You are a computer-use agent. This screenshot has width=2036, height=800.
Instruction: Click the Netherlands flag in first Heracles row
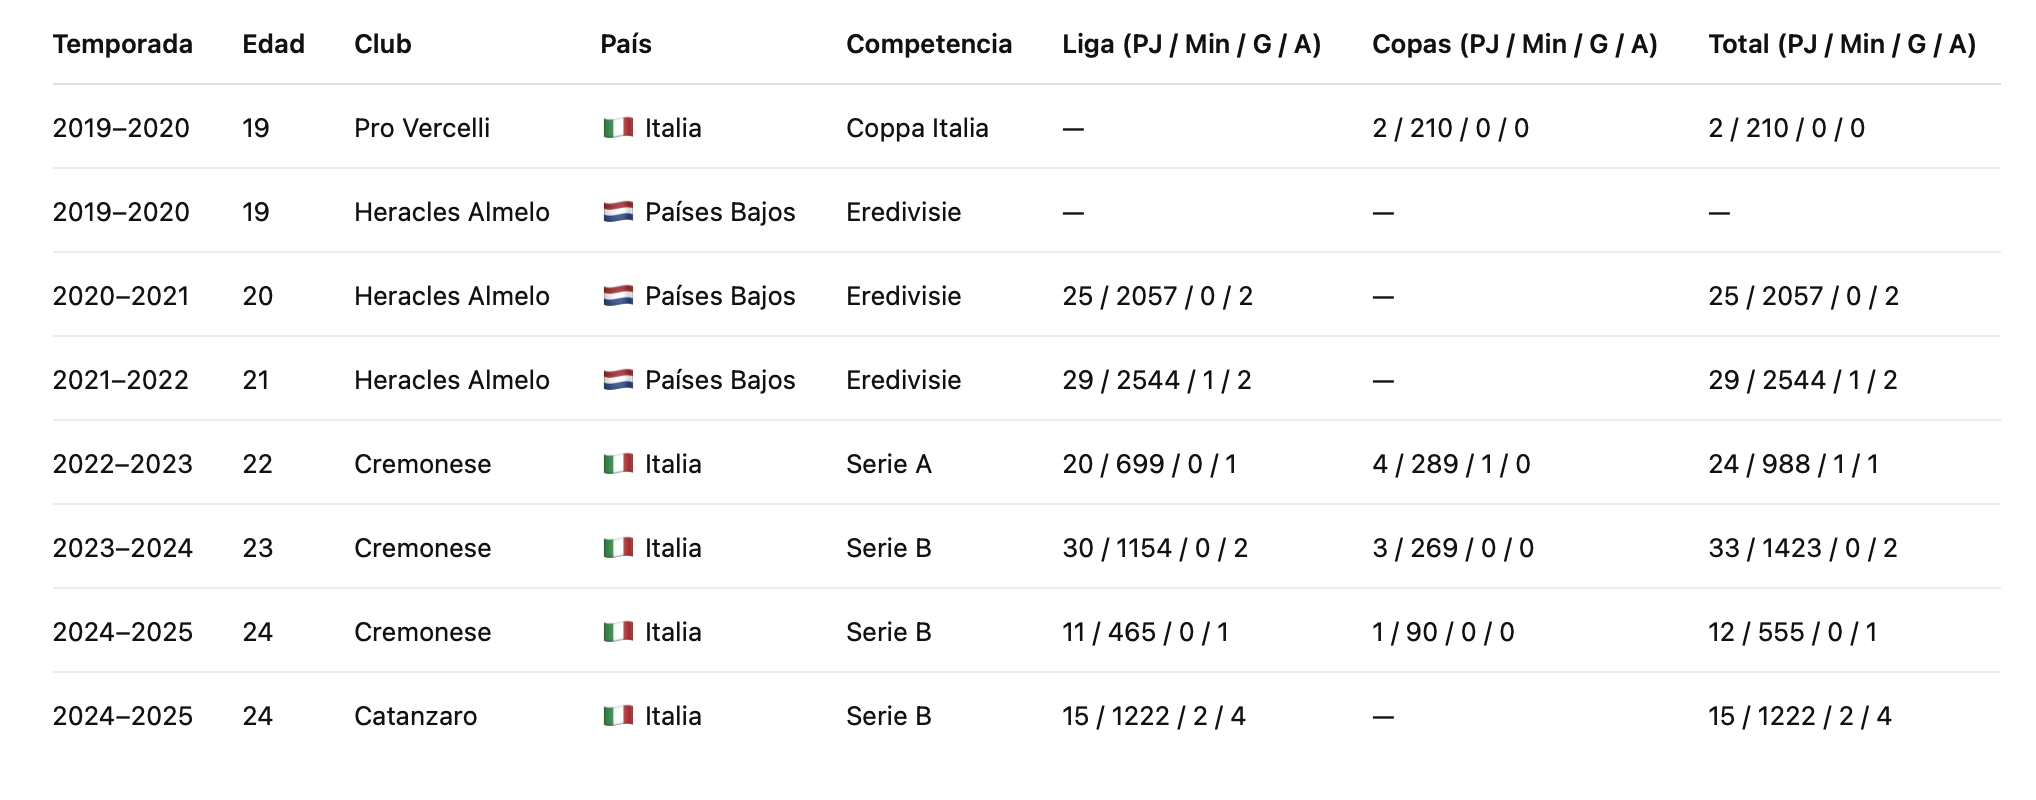[618, 212]
